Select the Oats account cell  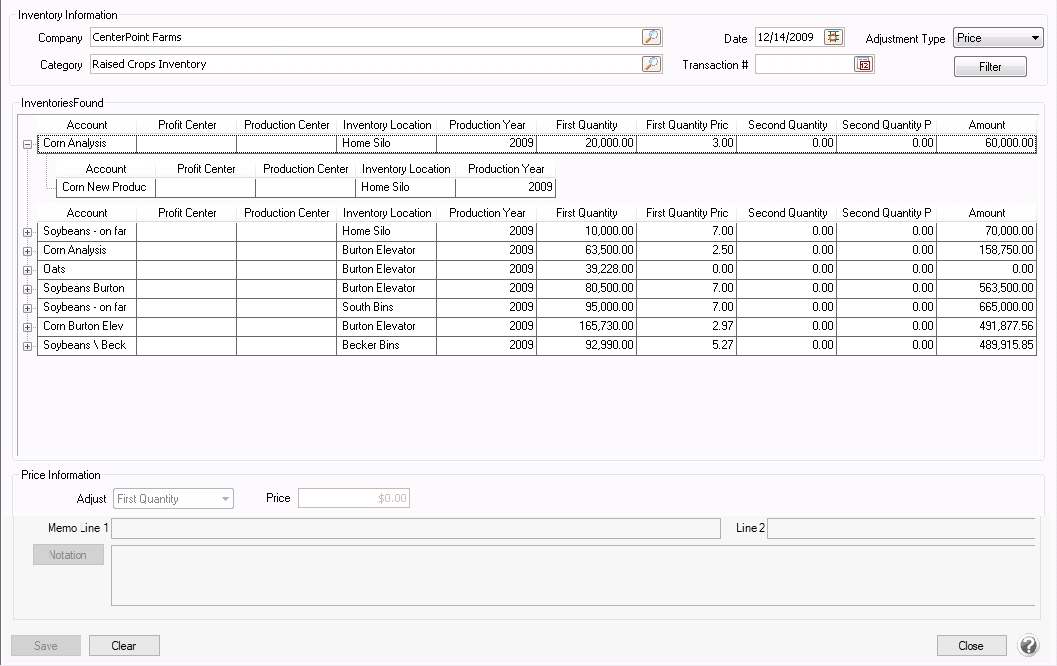tap(87, 269)
